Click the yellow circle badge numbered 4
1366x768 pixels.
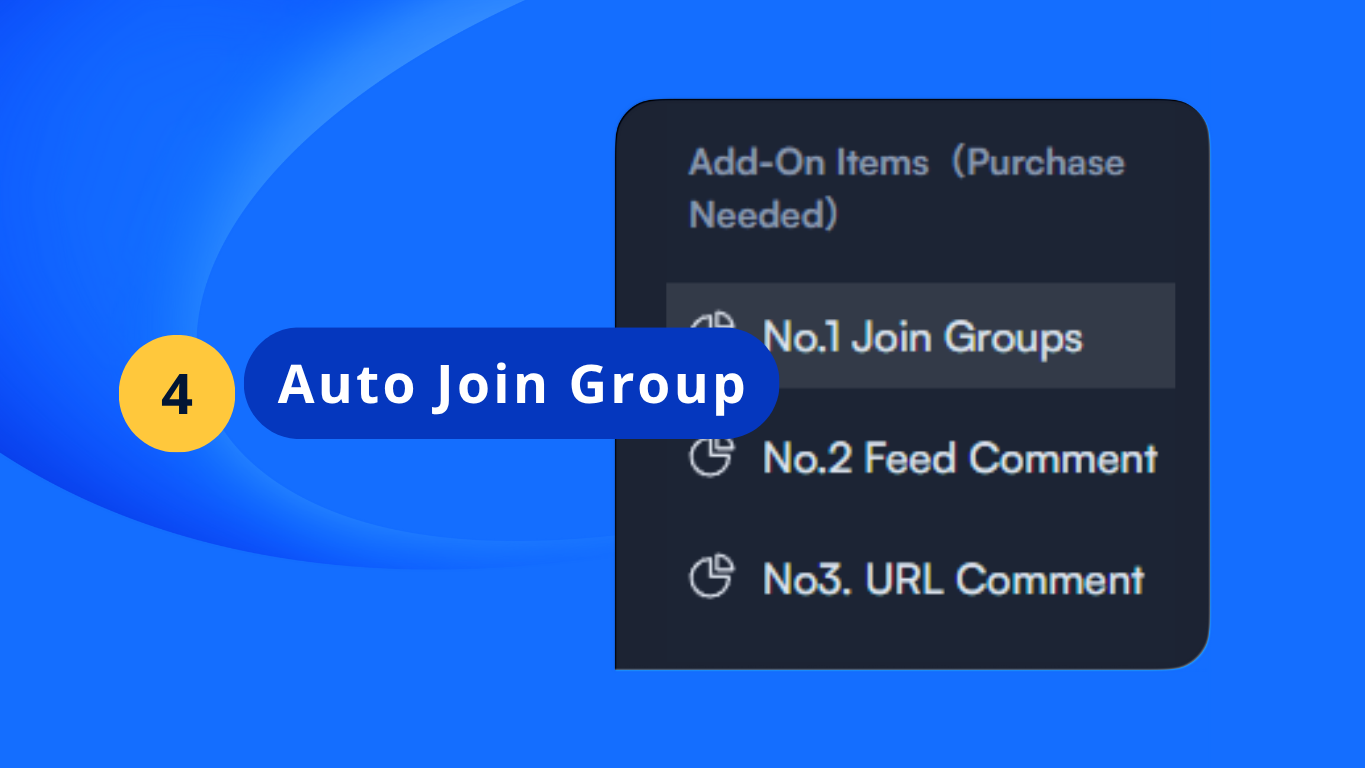(x=177, y=394)
